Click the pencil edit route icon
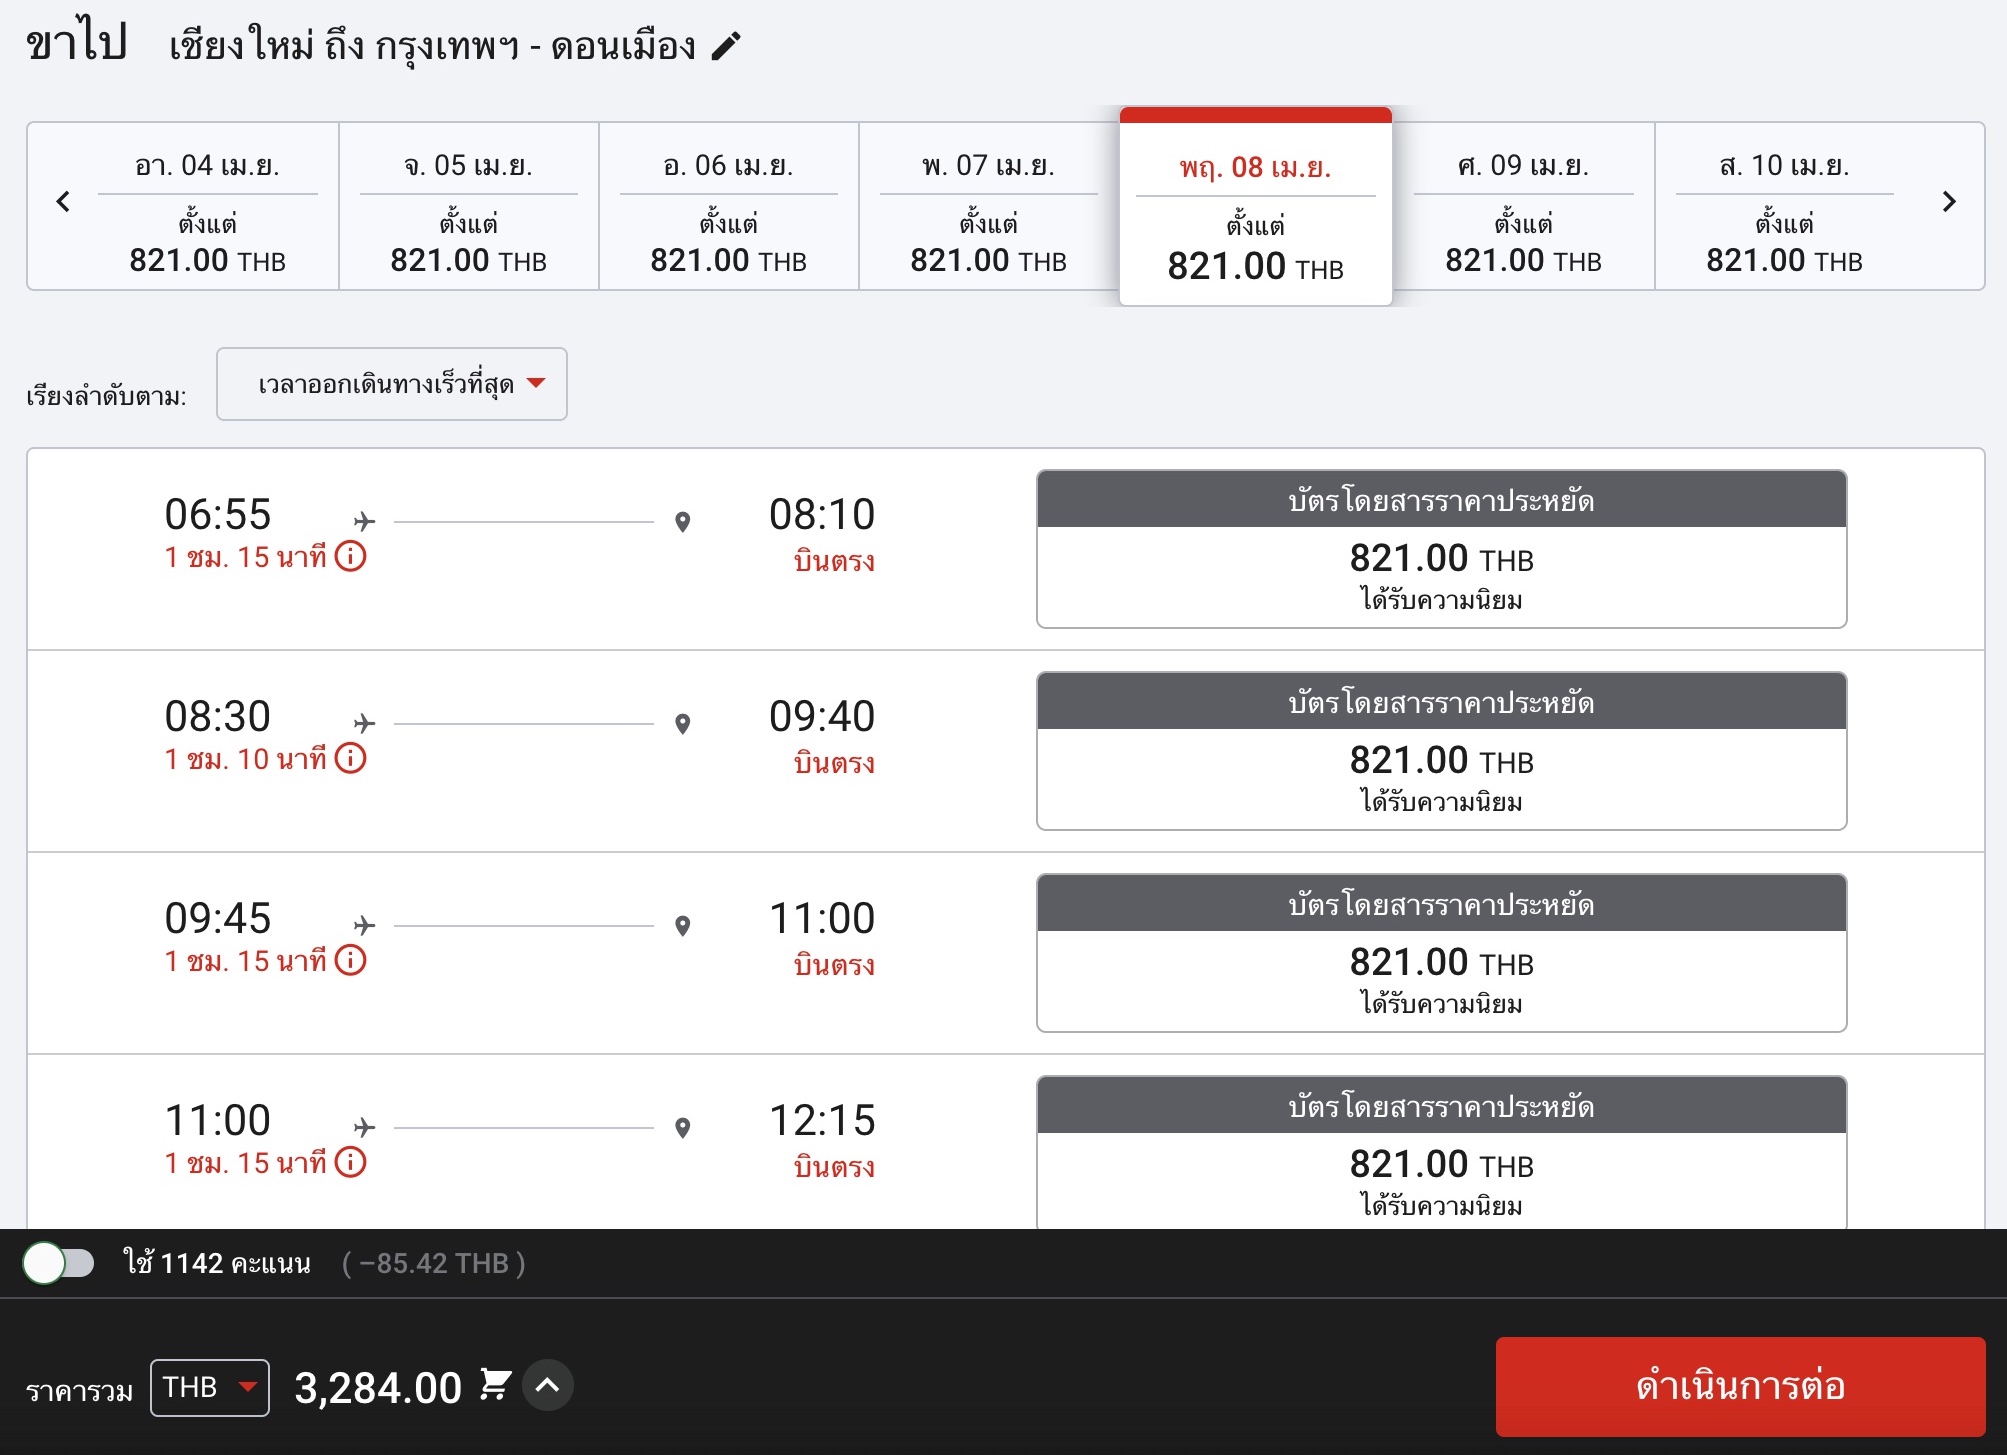This screenshot has height=1455, width=2007. [x=726, y=46]
